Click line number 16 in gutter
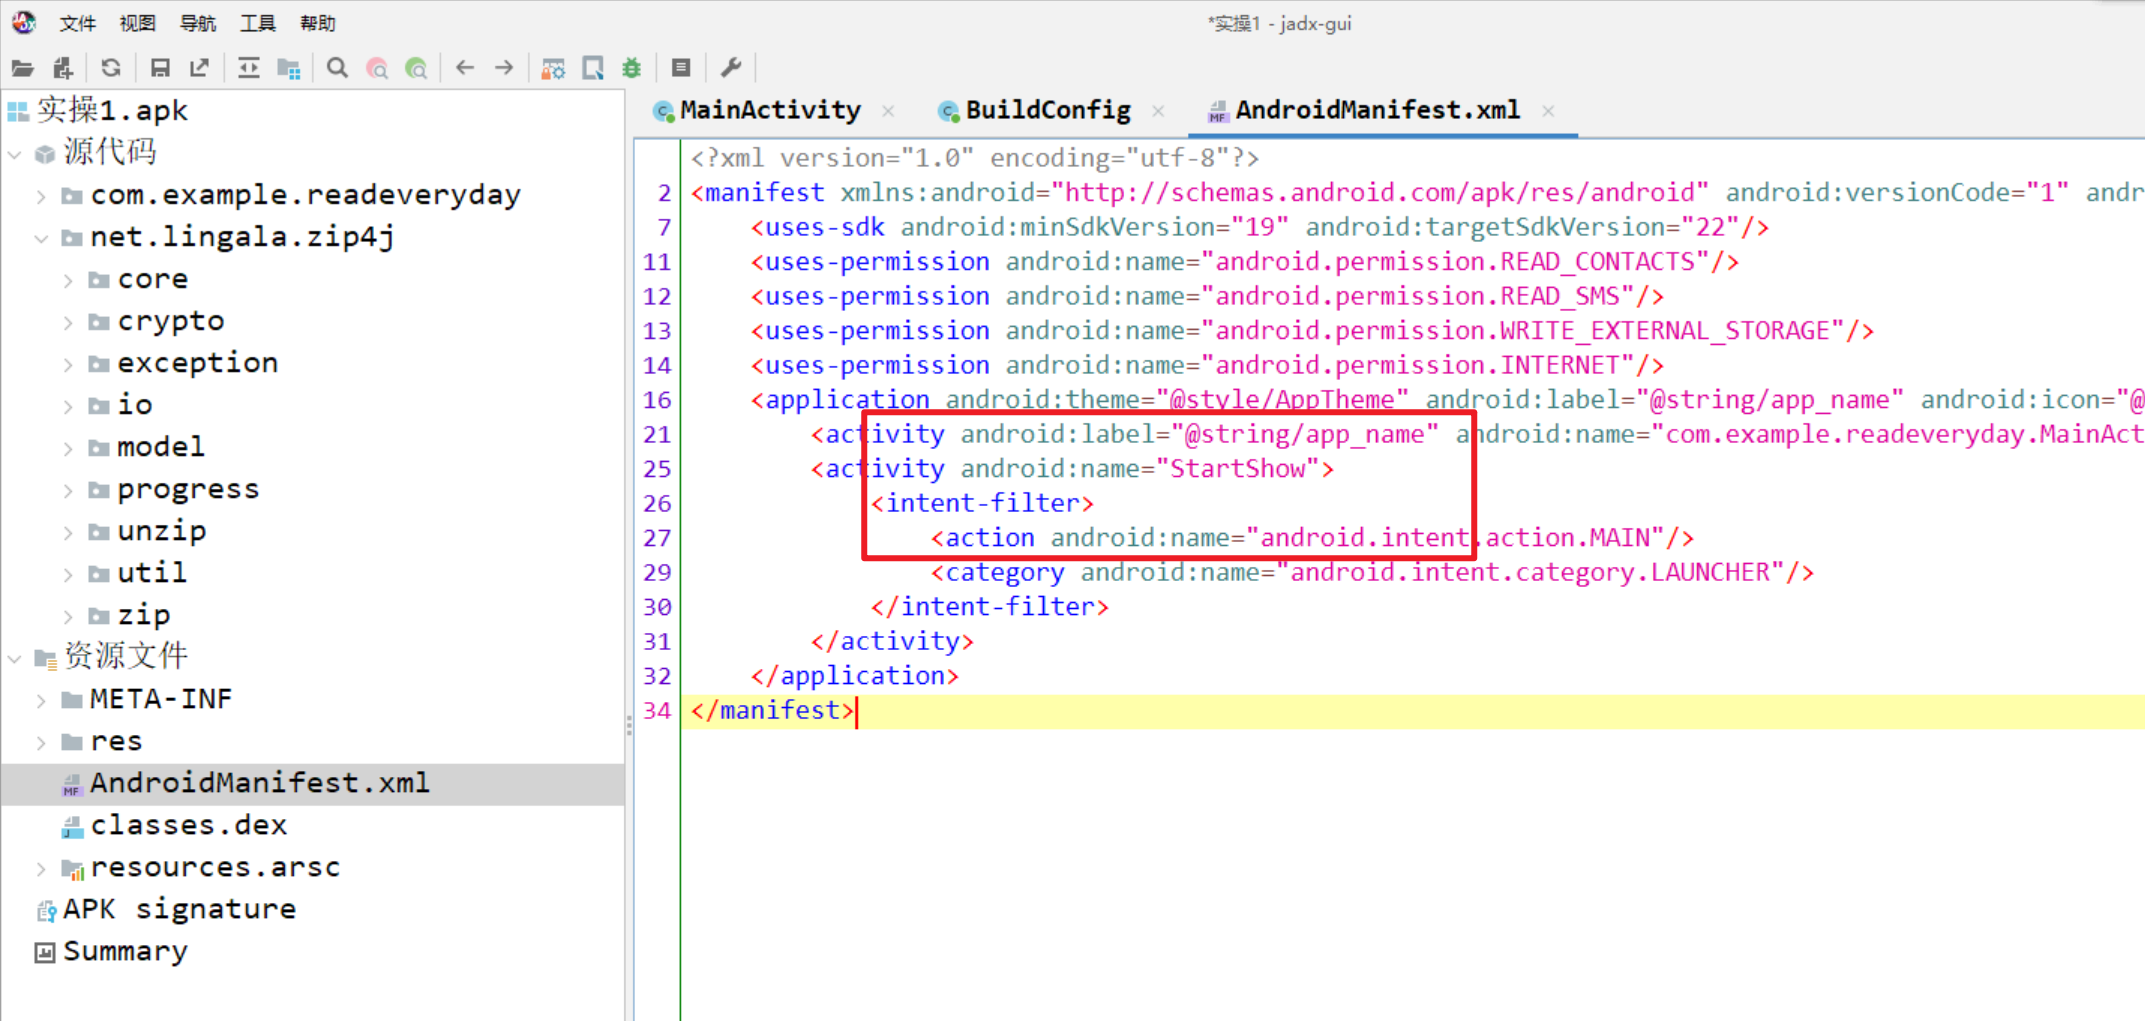Screen dimensions: 2145x1021 tap(657, 400)
